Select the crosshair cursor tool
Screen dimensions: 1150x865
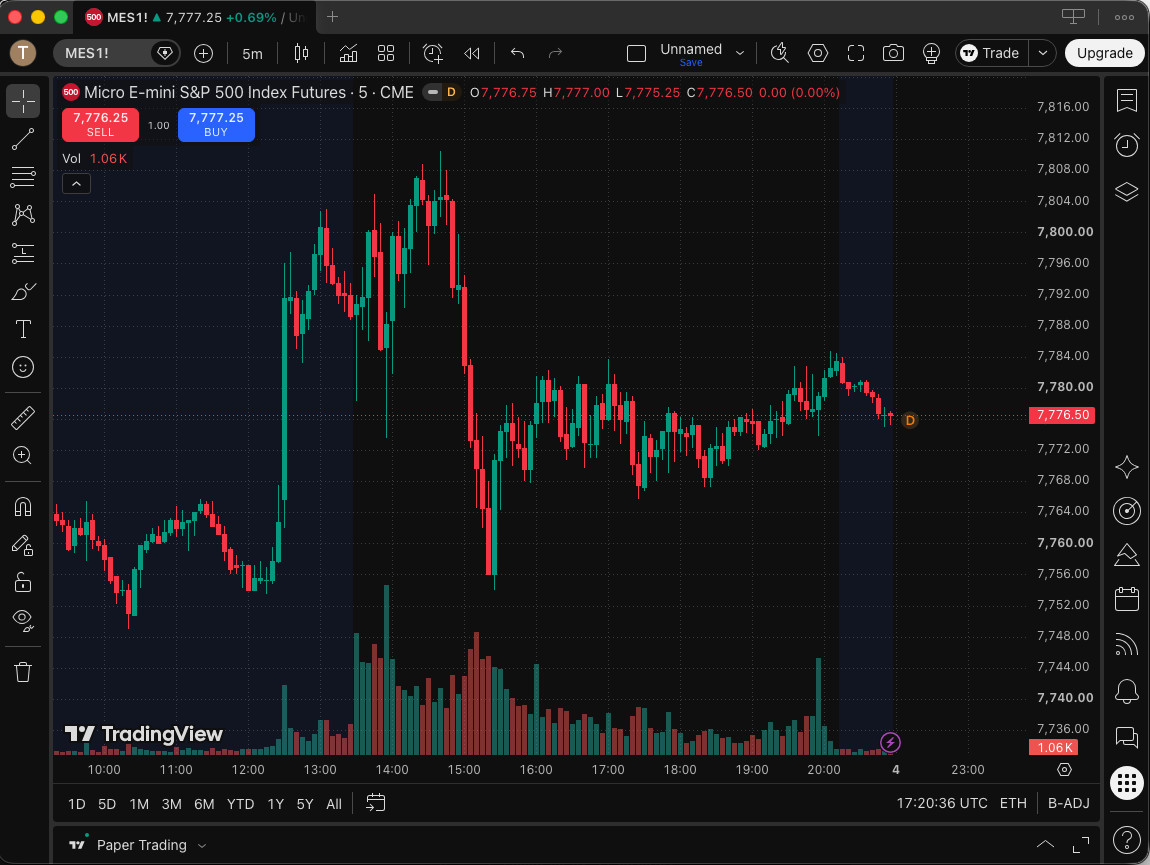(23, 101)
